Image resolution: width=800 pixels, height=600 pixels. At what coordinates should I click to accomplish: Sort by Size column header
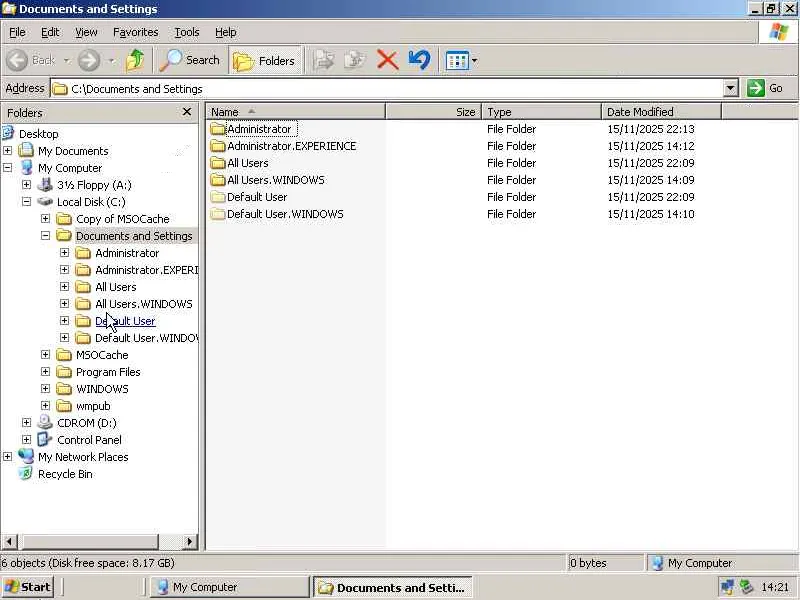pos(434,112)
